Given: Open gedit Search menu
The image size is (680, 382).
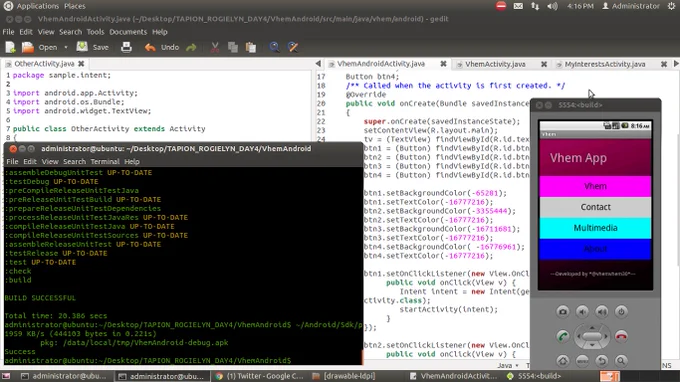Looking at the screenshot, I should click(70, 32).
